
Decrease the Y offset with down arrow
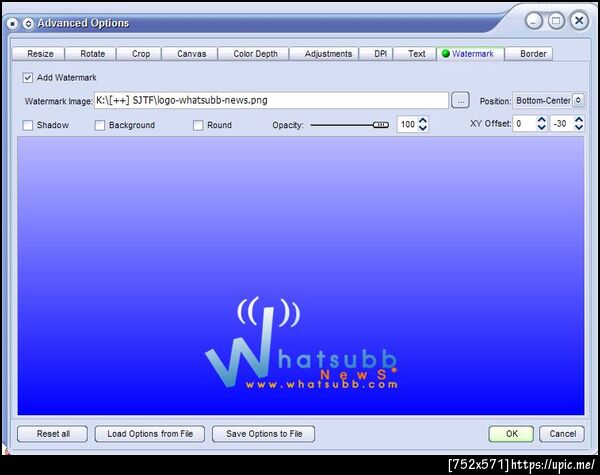579,127
